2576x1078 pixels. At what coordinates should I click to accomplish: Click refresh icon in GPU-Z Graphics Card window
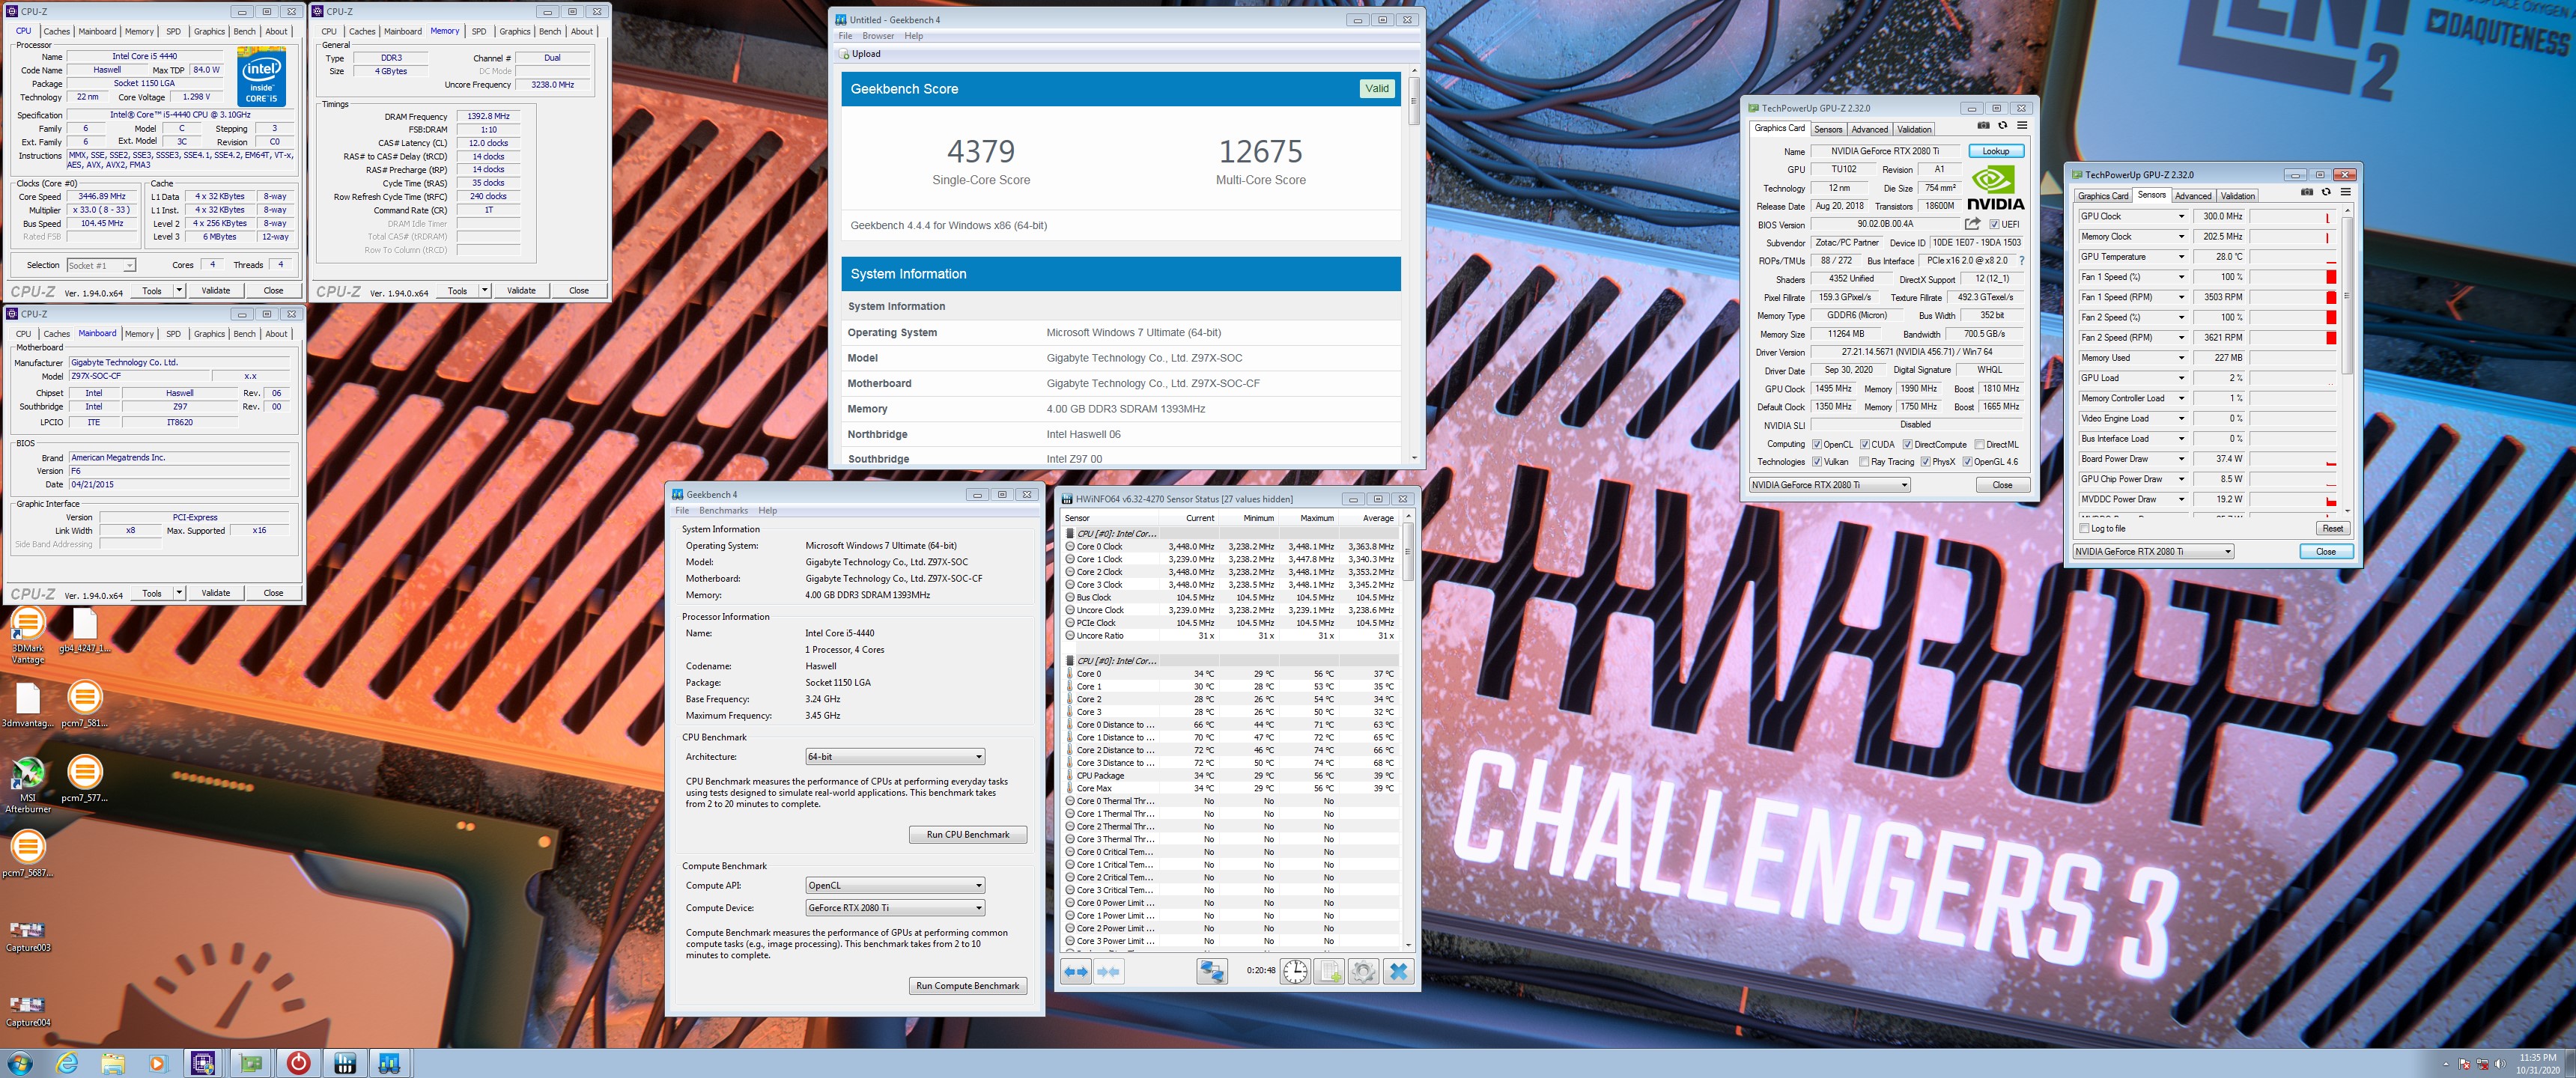[x=2003, y=126]
